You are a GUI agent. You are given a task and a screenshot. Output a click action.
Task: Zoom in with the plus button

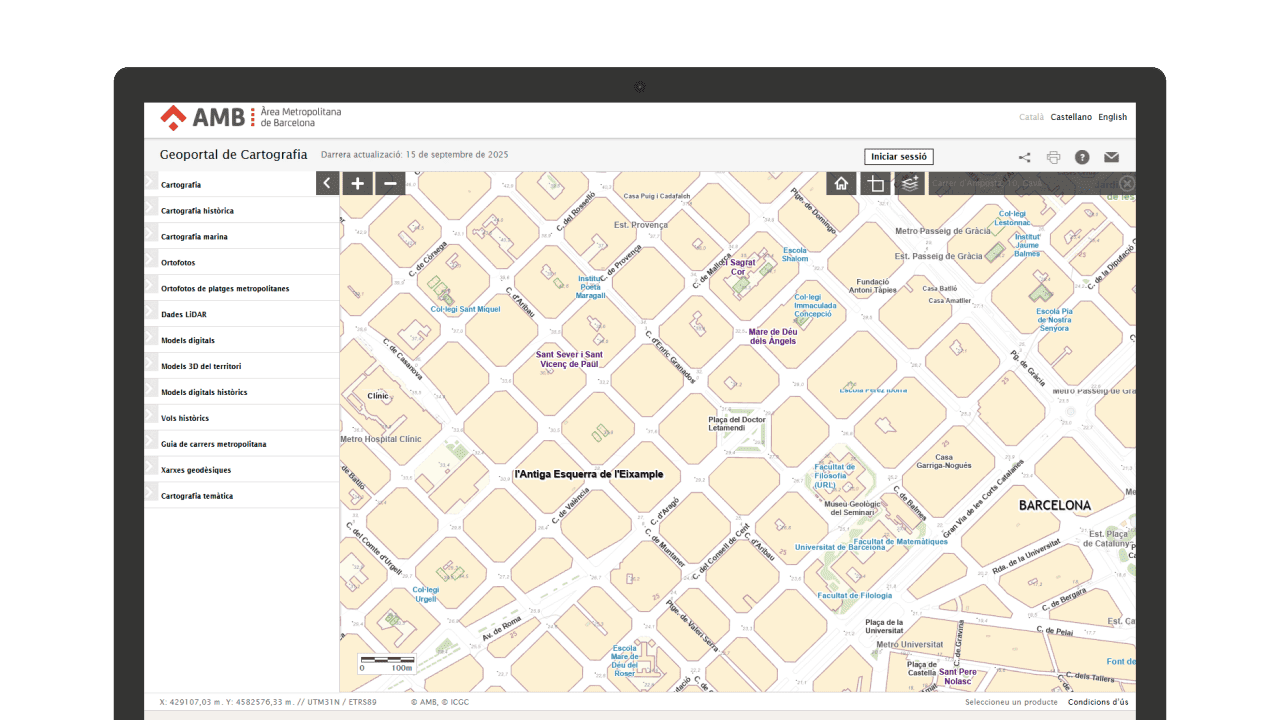coord(357,183)
